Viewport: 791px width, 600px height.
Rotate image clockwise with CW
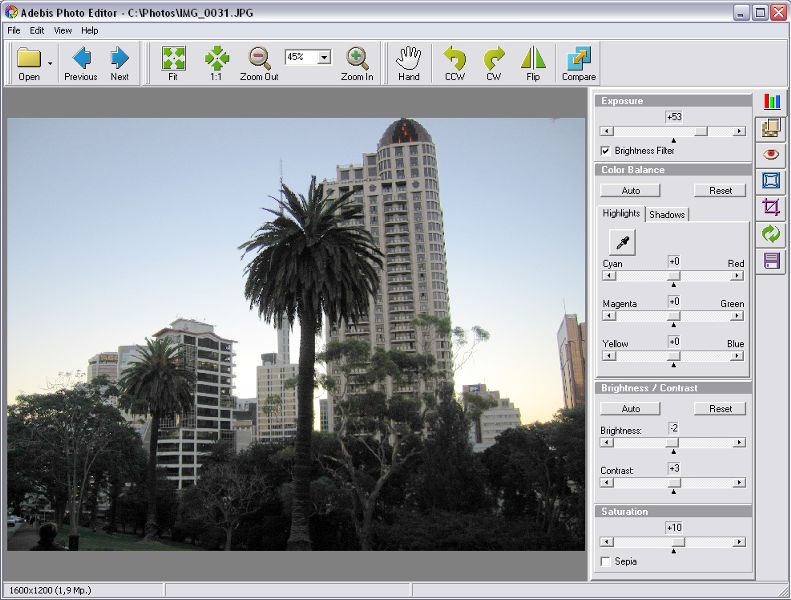493,64
